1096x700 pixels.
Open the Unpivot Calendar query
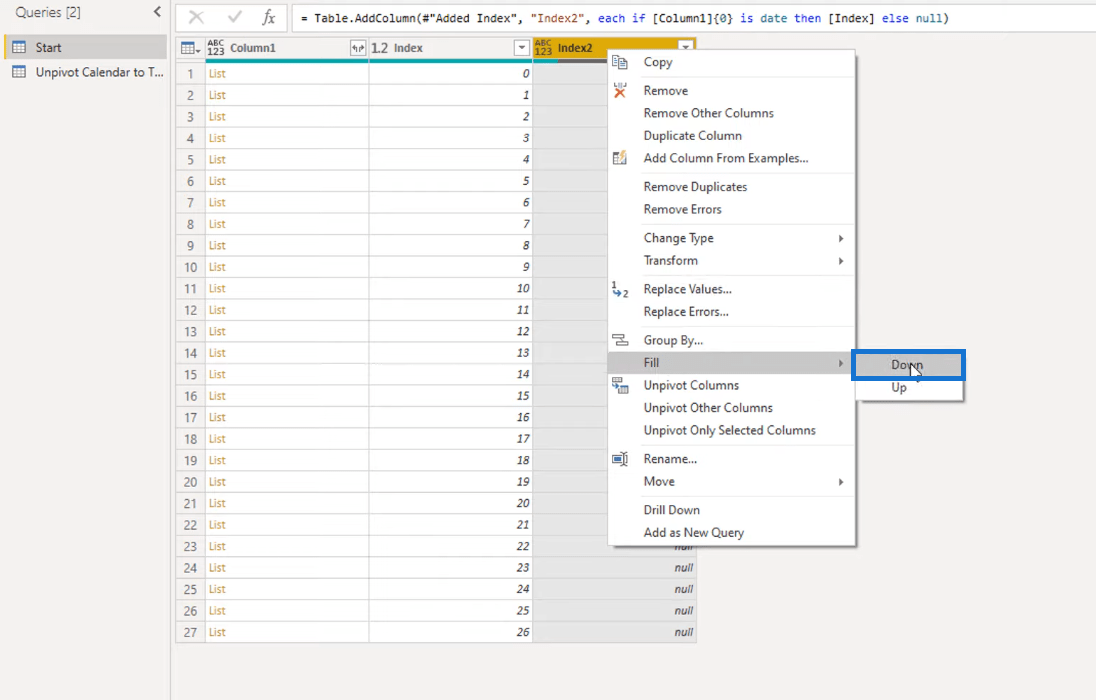[99, 72]
